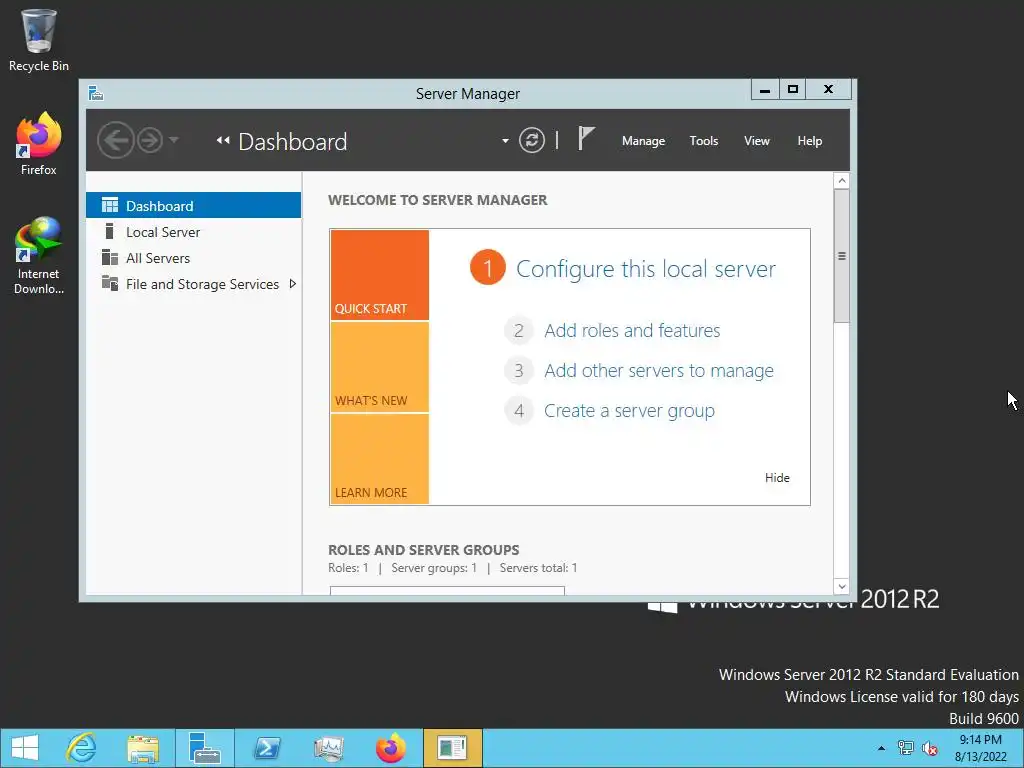Click the 'Roles: 1' text

coord(348,568)
